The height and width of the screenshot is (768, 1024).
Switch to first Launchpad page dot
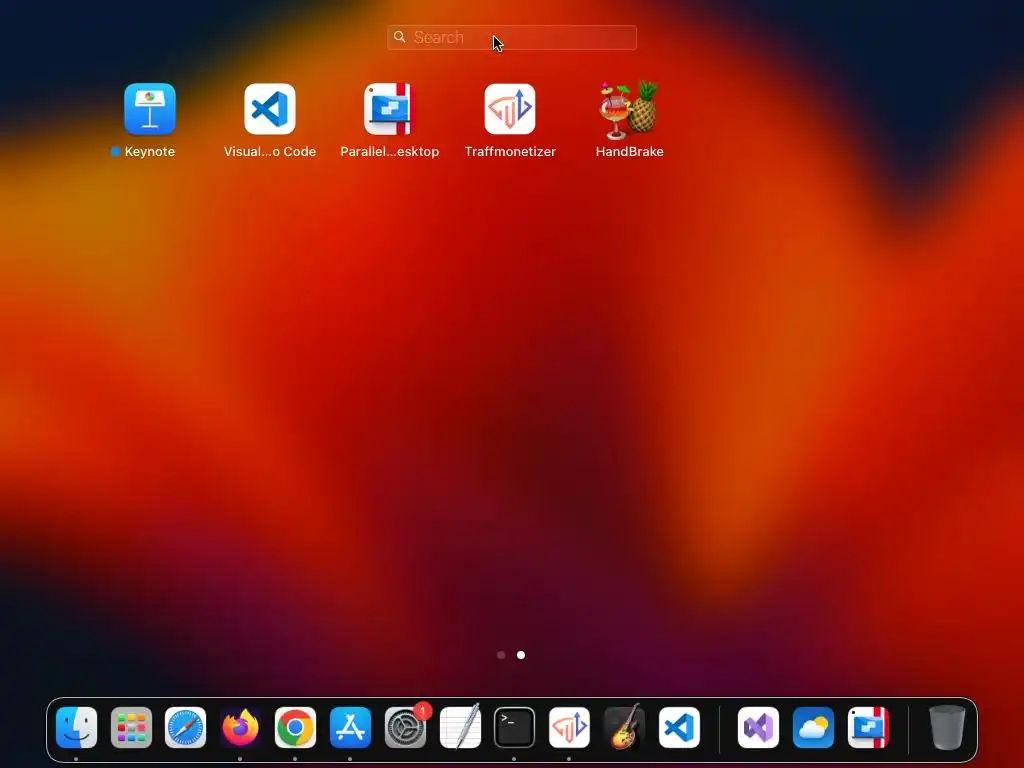tap(501, 654)
